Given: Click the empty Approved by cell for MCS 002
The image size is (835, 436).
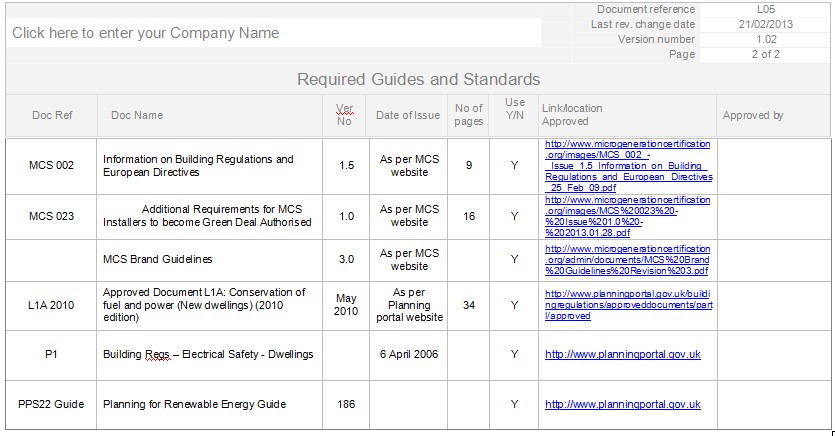Looking at the screenshot, I should 772,165.
